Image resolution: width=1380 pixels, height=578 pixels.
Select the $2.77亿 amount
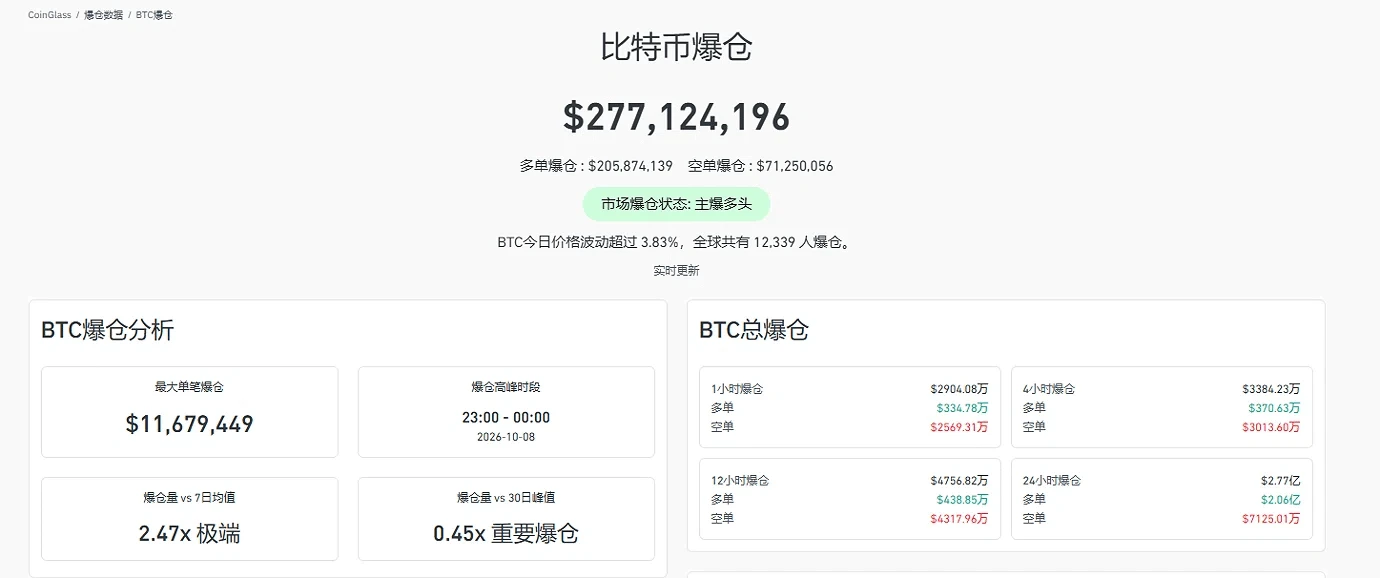1281,481
